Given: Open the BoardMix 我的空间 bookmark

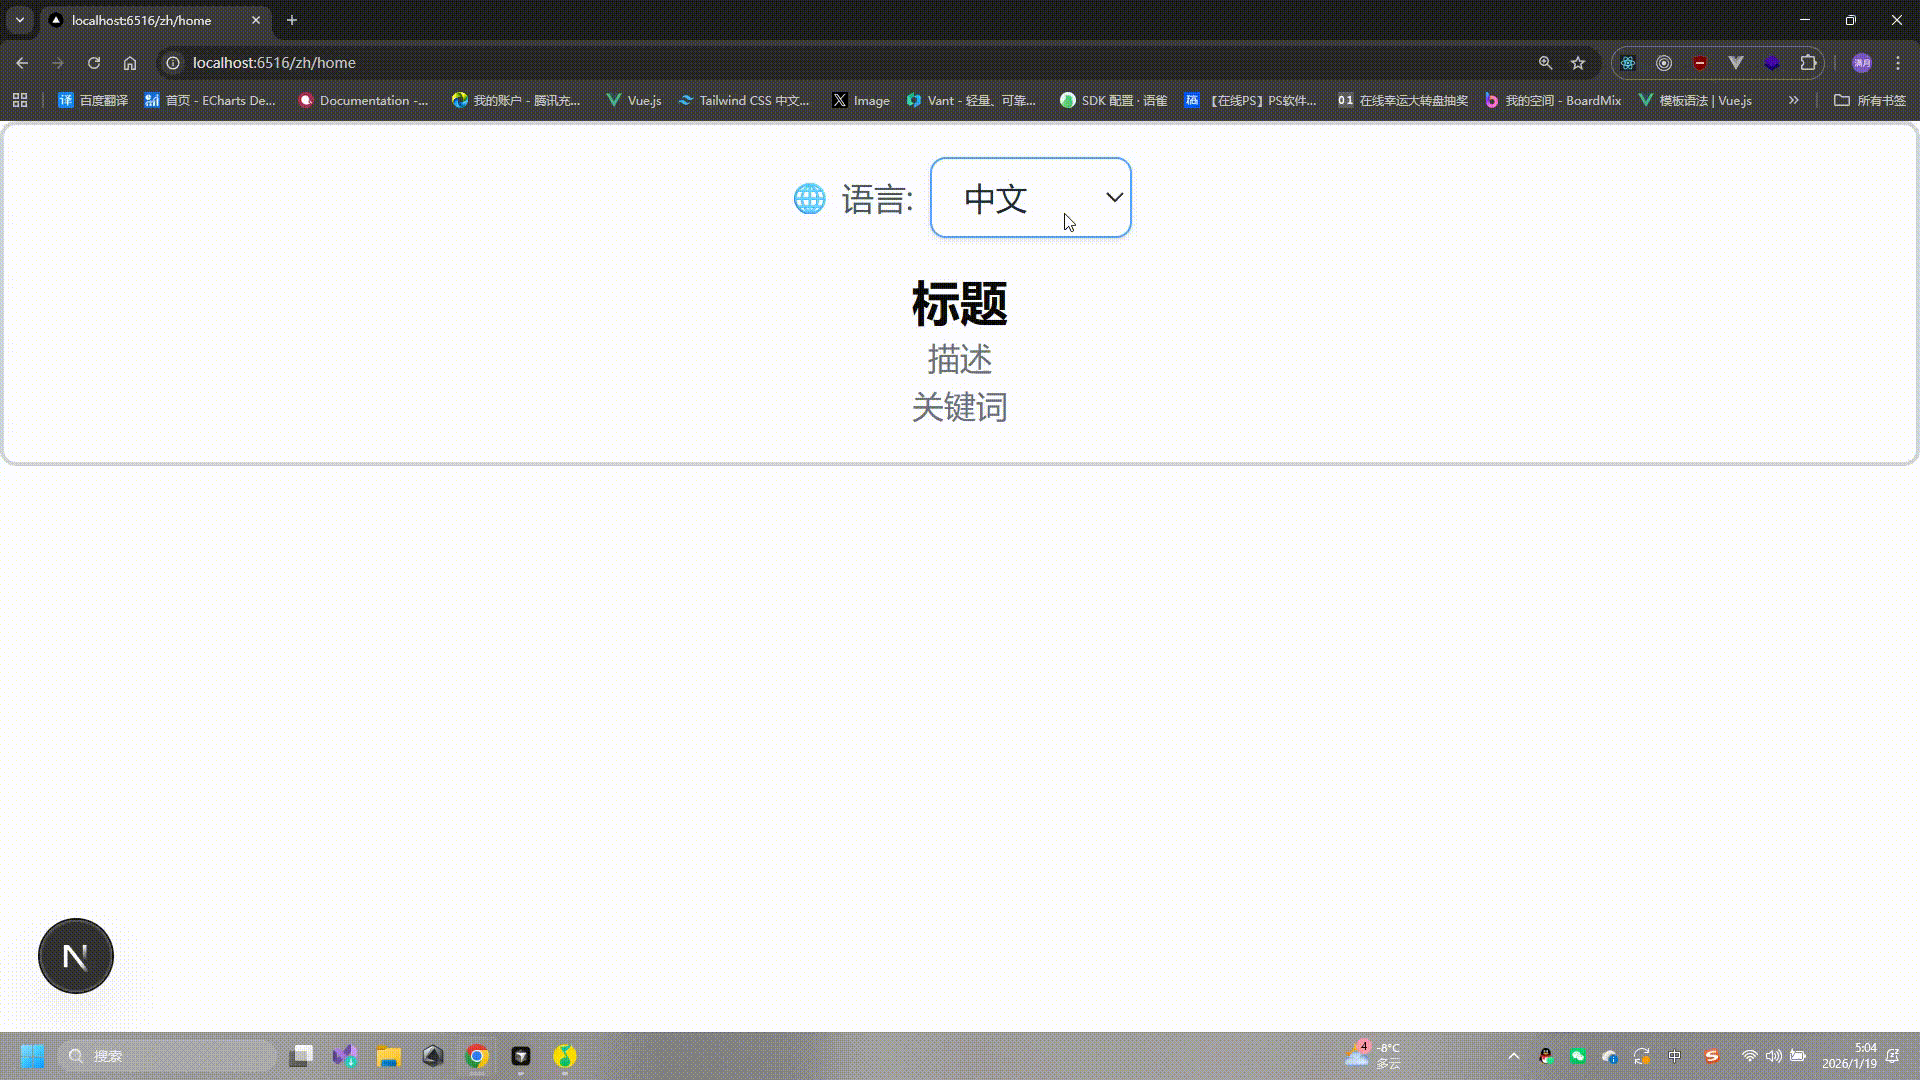Looking at the screenshot, I should click(x=1551, y=100).
